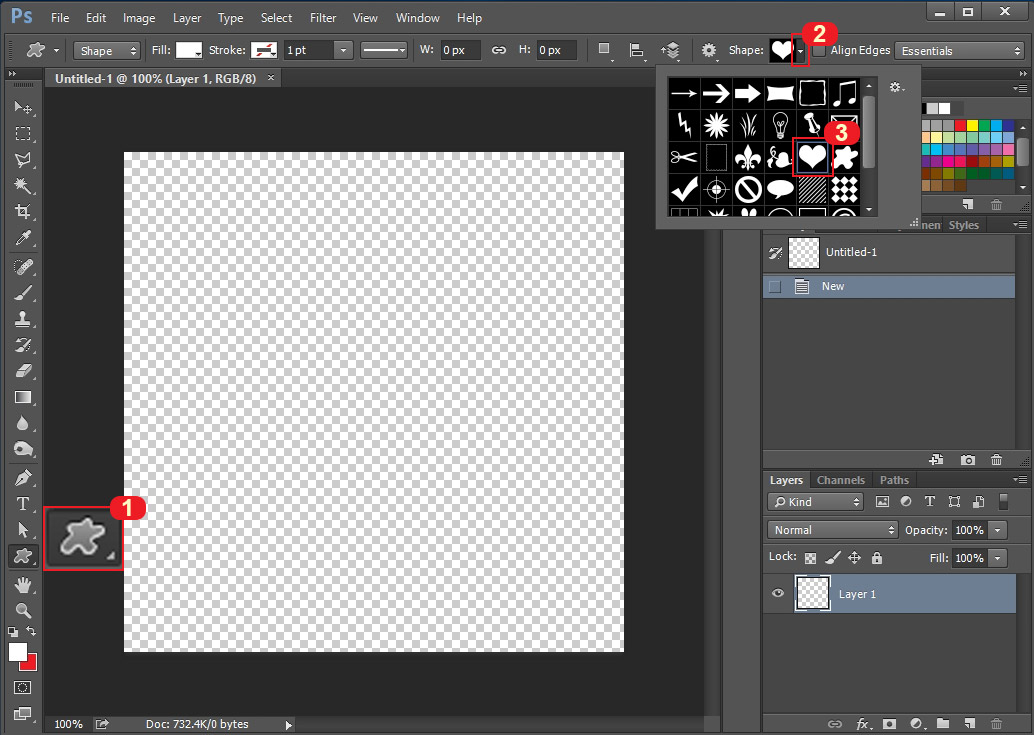Select the Blur tool
The height and width of the screenshot is (735, 1034).
point(23,423)
